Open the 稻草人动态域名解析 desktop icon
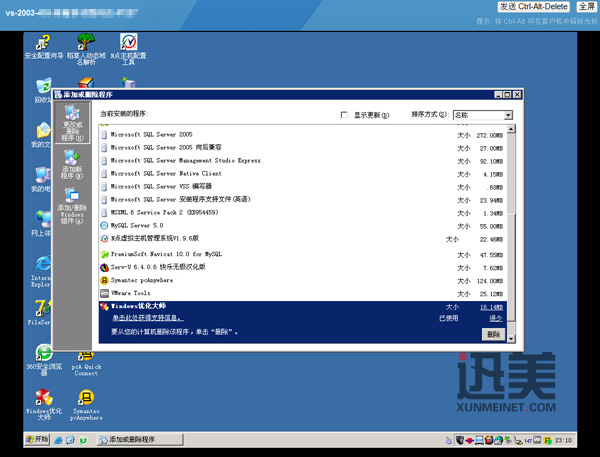Viewport: 600px width, 457px height. pyautogui.click(x=86, y=48)
